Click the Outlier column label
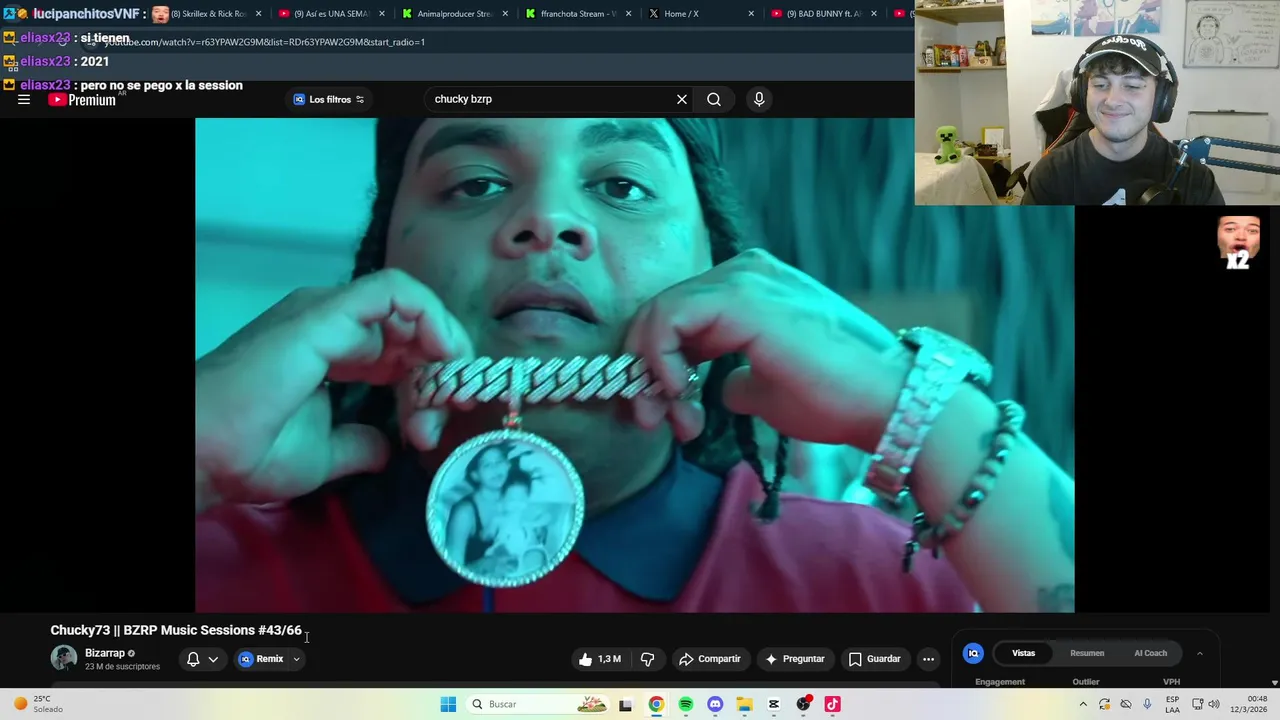The image size is (1280, 720). [1086, 682]
